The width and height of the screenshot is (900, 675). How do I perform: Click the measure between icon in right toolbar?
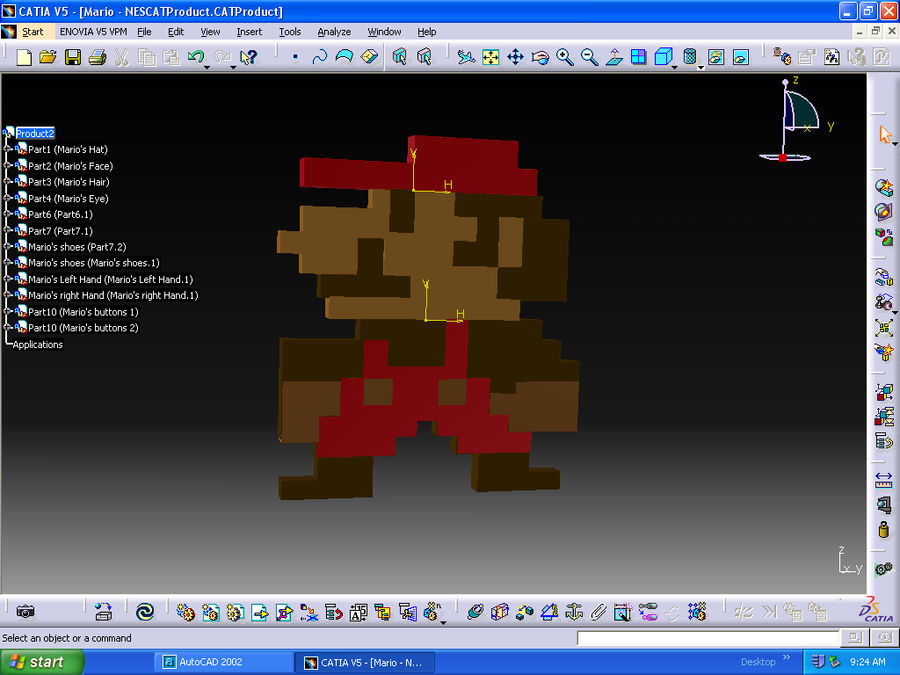click(884, 481)
